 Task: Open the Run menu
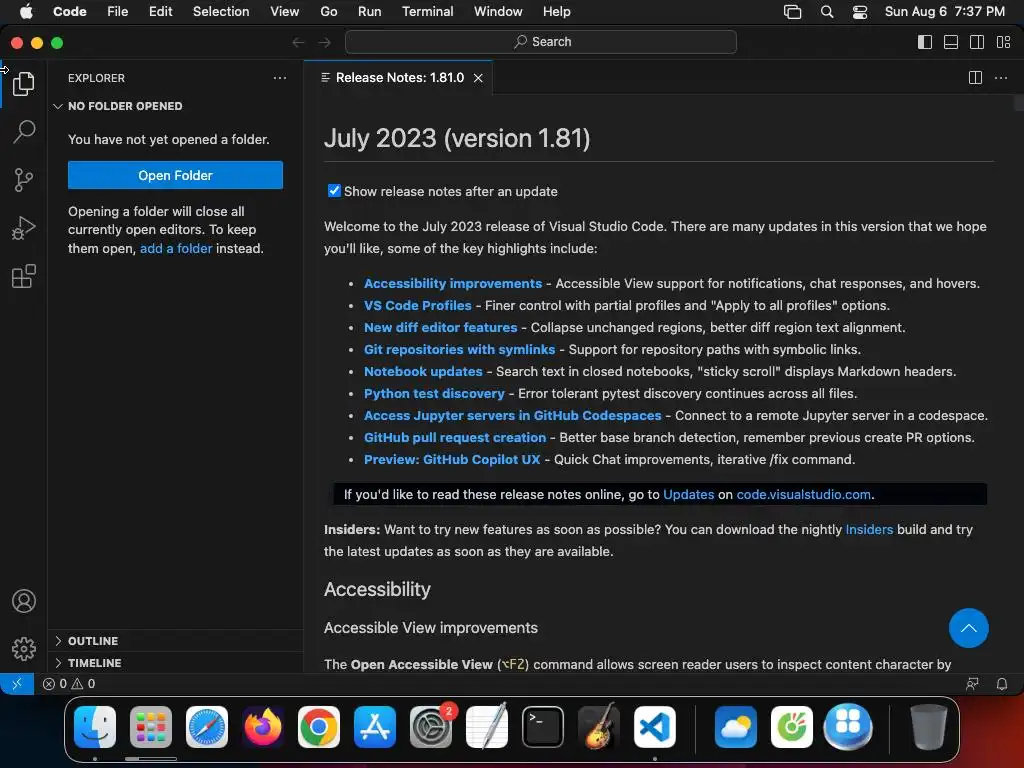click(369, 12)
